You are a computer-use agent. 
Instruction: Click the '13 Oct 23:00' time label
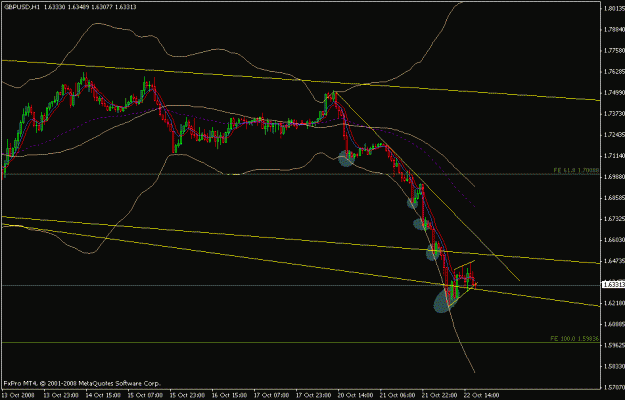point(59,395)
